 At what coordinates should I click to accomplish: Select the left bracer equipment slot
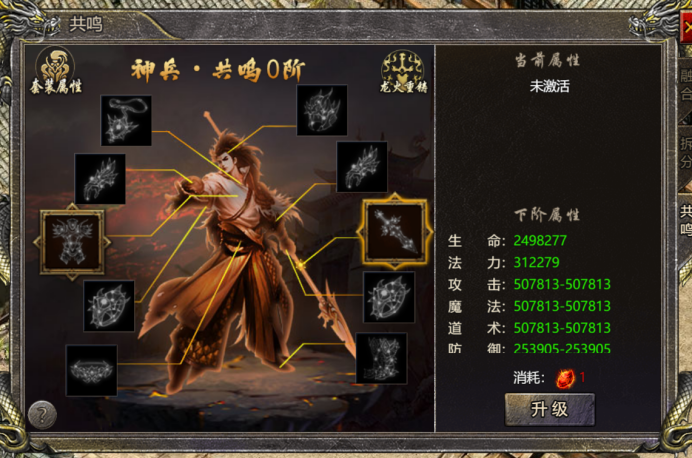point(100,179)
